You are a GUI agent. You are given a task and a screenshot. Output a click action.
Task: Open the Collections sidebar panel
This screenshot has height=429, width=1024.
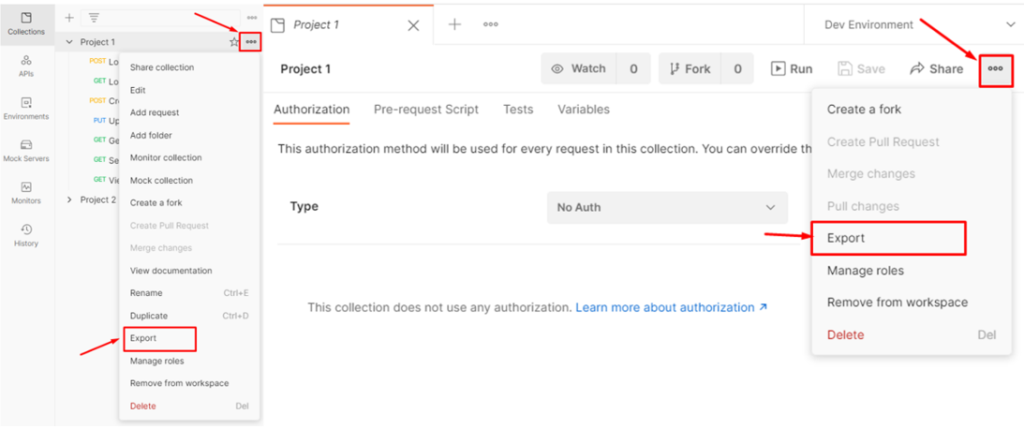click(26, 23)
